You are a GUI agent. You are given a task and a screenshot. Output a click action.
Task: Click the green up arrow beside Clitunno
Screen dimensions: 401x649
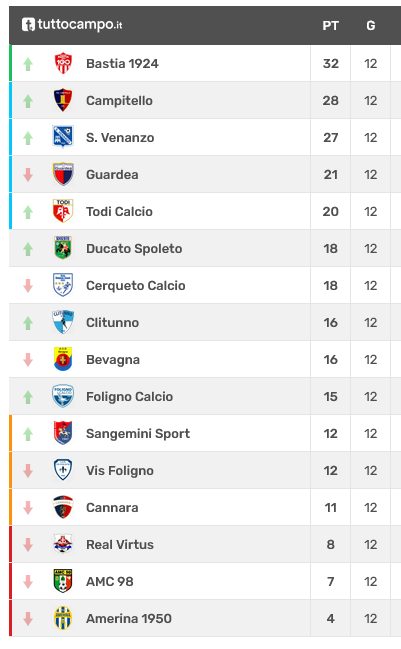pyautogui.click(x=28, y=323)
